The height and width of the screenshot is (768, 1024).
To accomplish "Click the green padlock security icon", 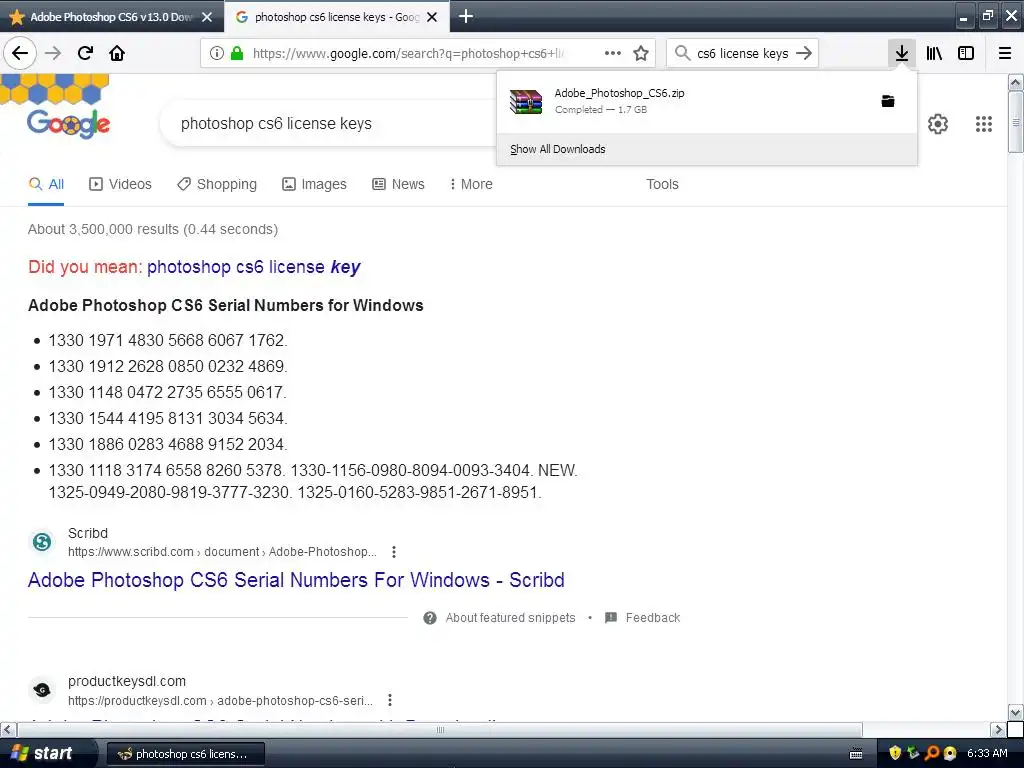I will click(238, 53).
